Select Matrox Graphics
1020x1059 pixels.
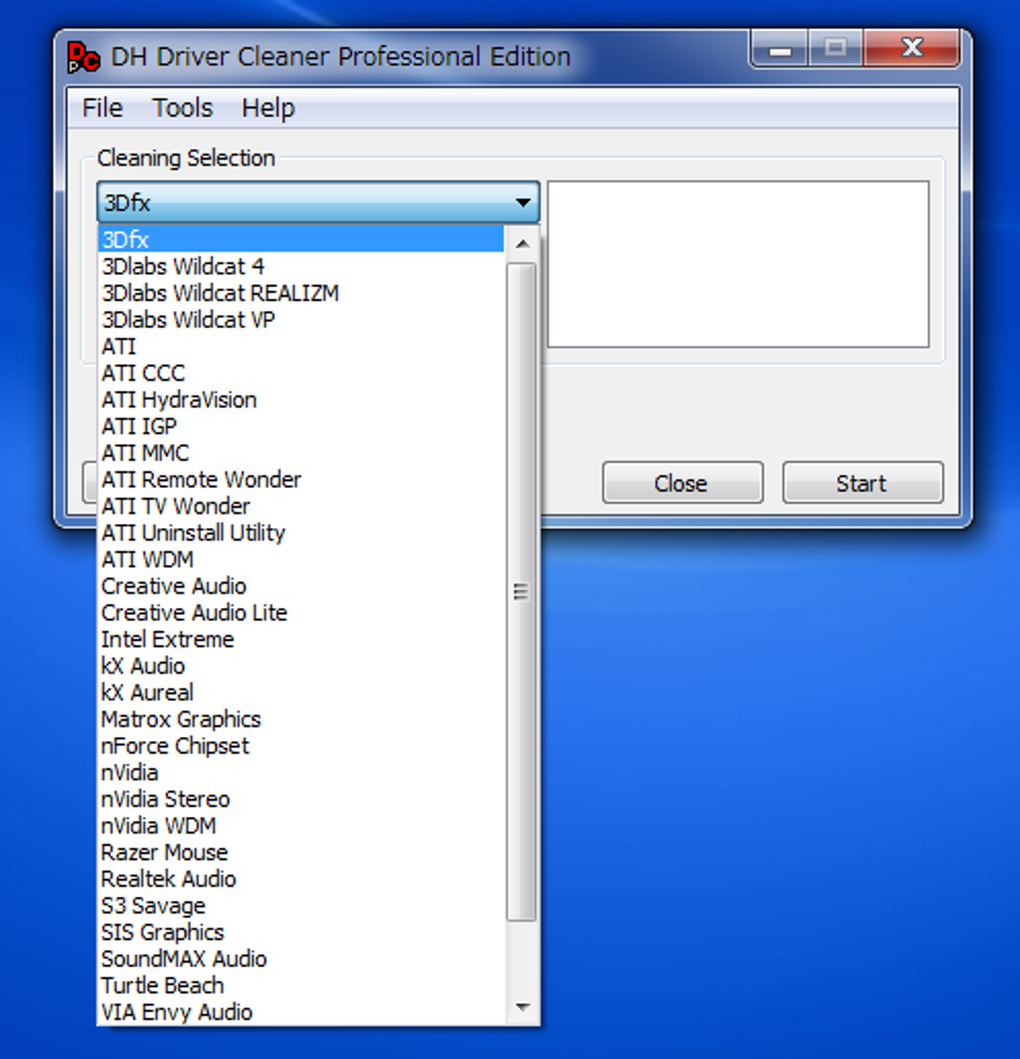[301, 719]
